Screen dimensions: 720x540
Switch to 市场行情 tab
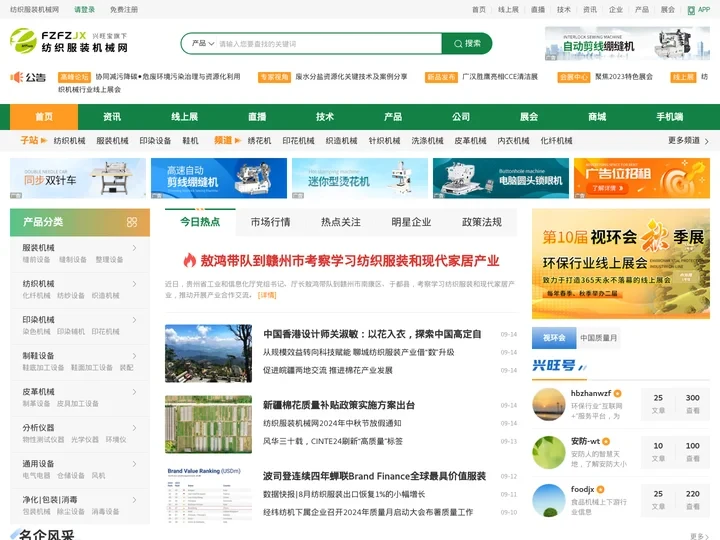click(x=270, y=222)
